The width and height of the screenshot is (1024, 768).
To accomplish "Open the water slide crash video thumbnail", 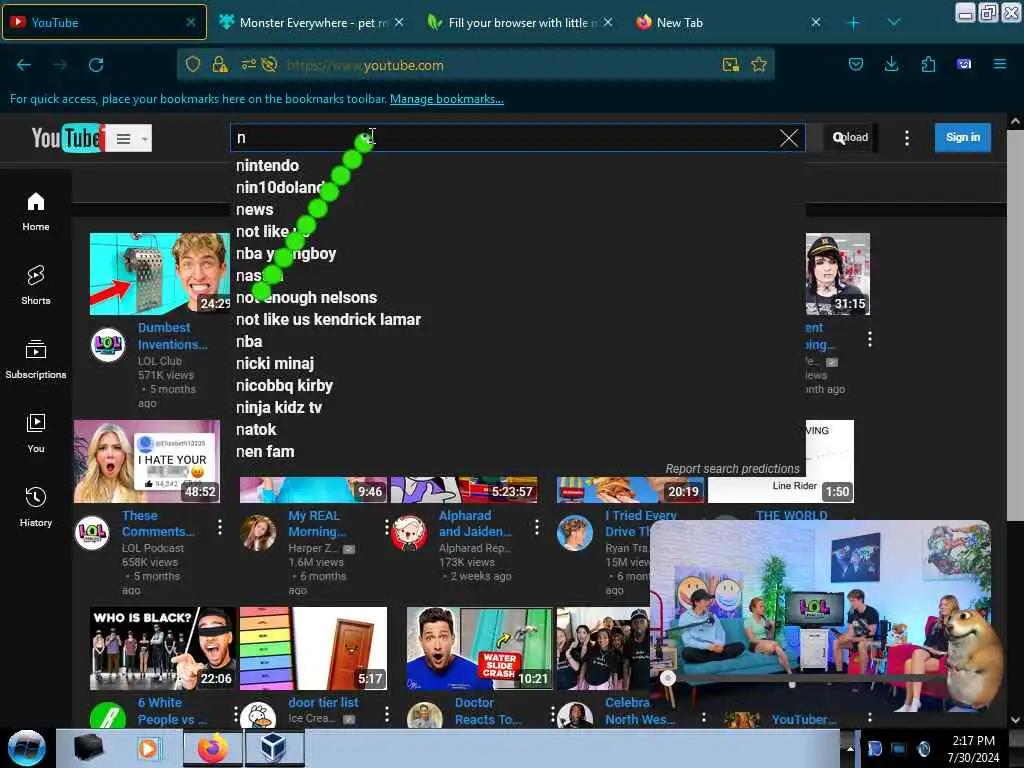I will pyautogui.click(x=479, y=648).
